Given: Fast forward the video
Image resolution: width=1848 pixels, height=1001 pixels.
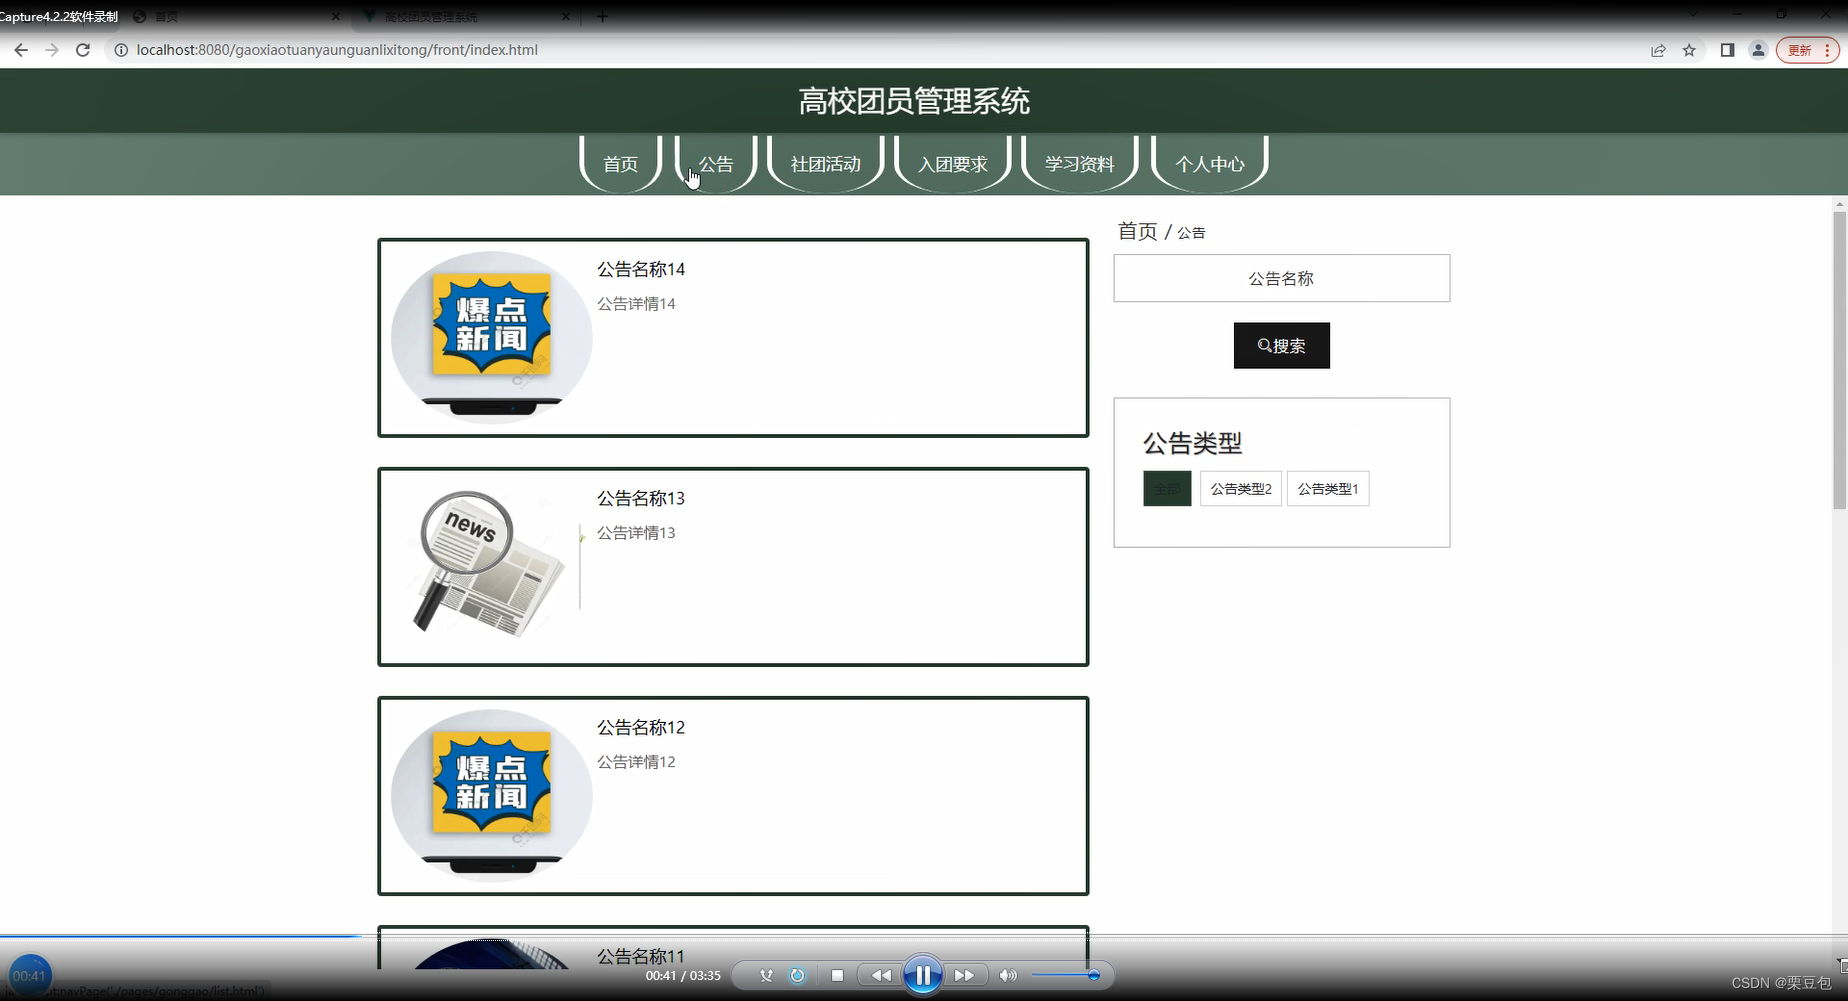Looking at the screenshot, I should [964, 975].
